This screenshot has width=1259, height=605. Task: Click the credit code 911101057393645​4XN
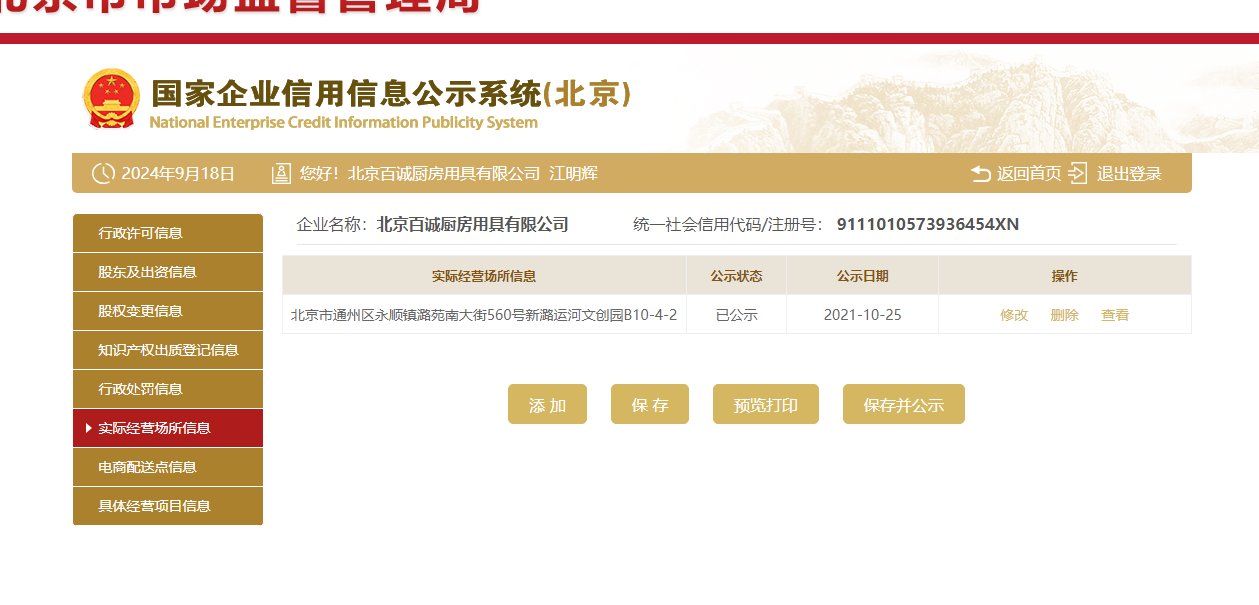928,224
